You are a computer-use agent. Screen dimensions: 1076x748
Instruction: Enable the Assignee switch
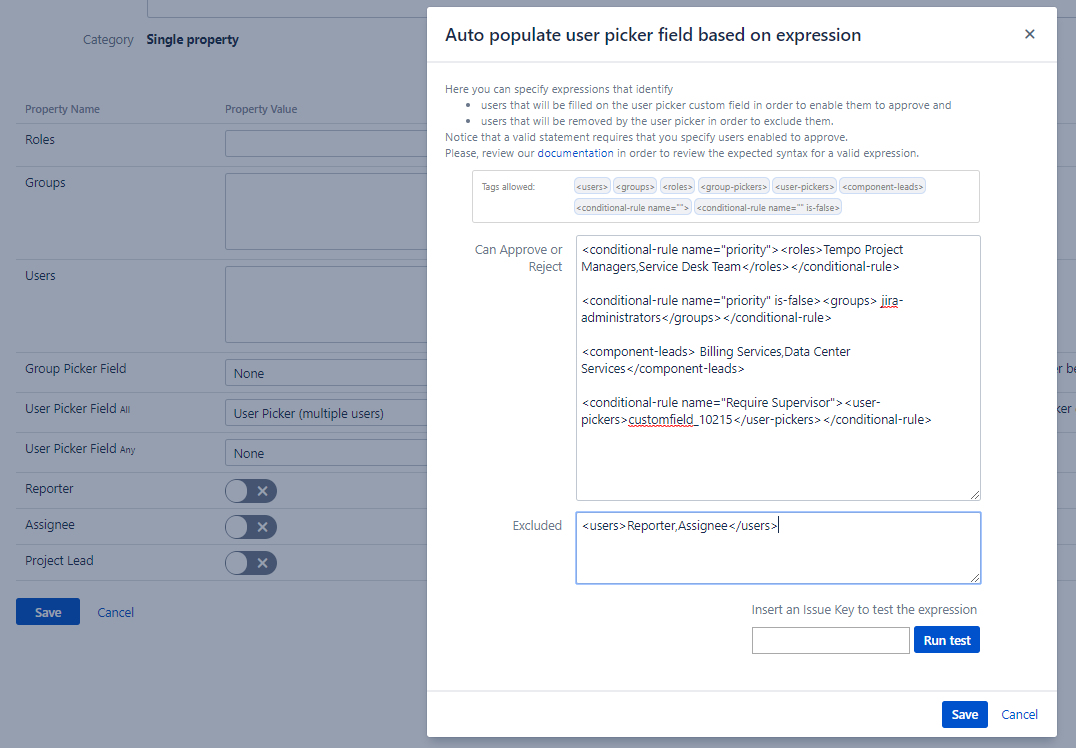(250, 527)
